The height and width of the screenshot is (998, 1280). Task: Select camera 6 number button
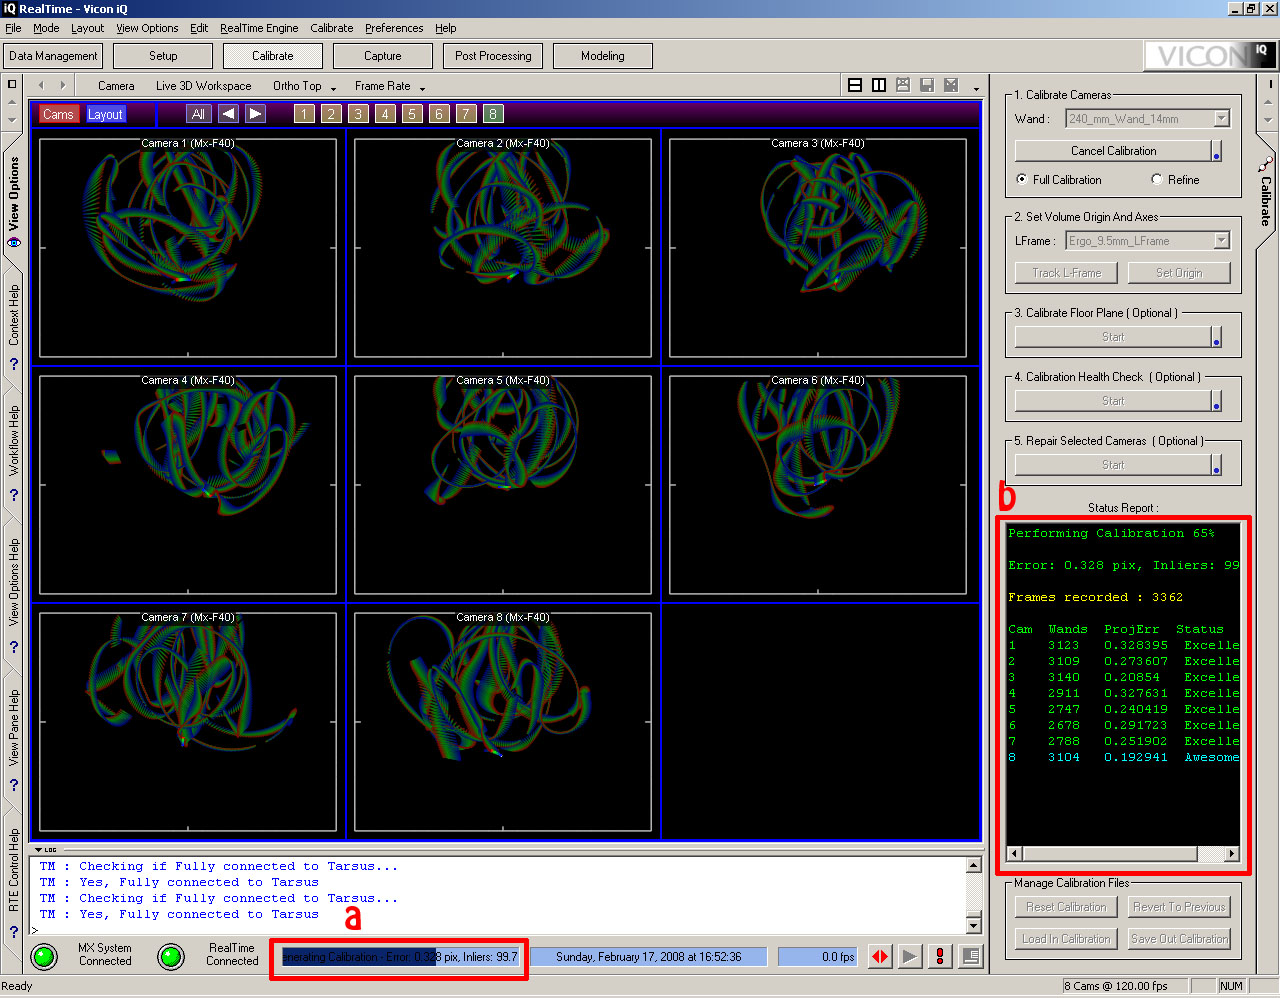coord(439,114)
